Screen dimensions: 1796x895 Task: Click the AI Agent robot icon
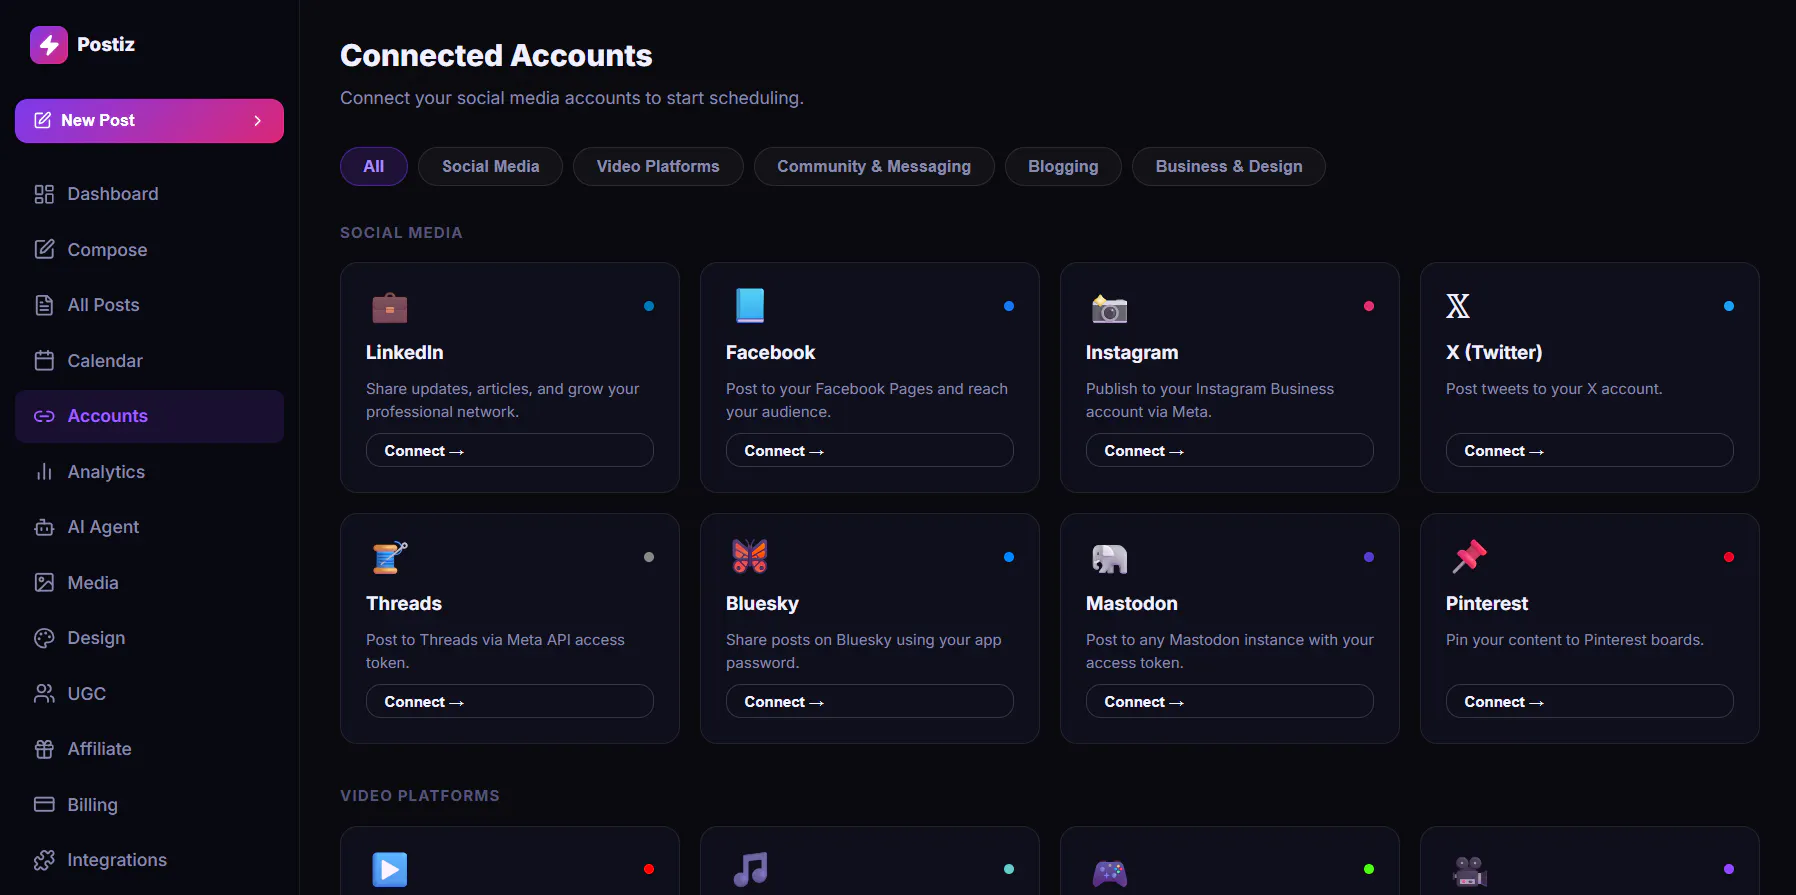(44, 527)
